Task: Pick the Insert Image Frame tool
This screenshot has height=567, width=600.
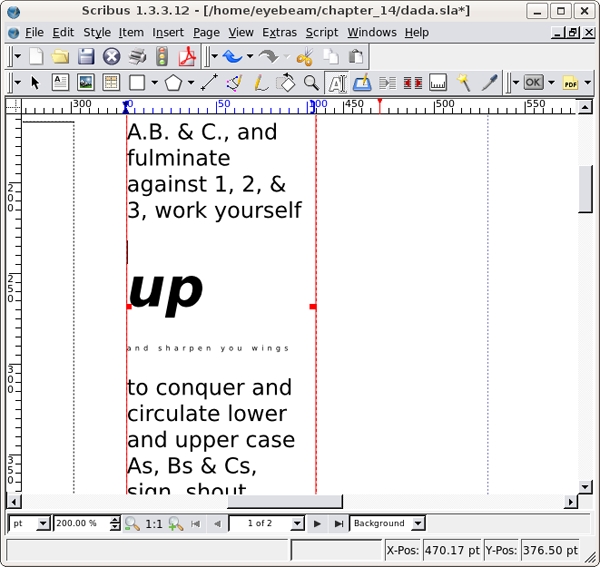Action: pos(86,83)
